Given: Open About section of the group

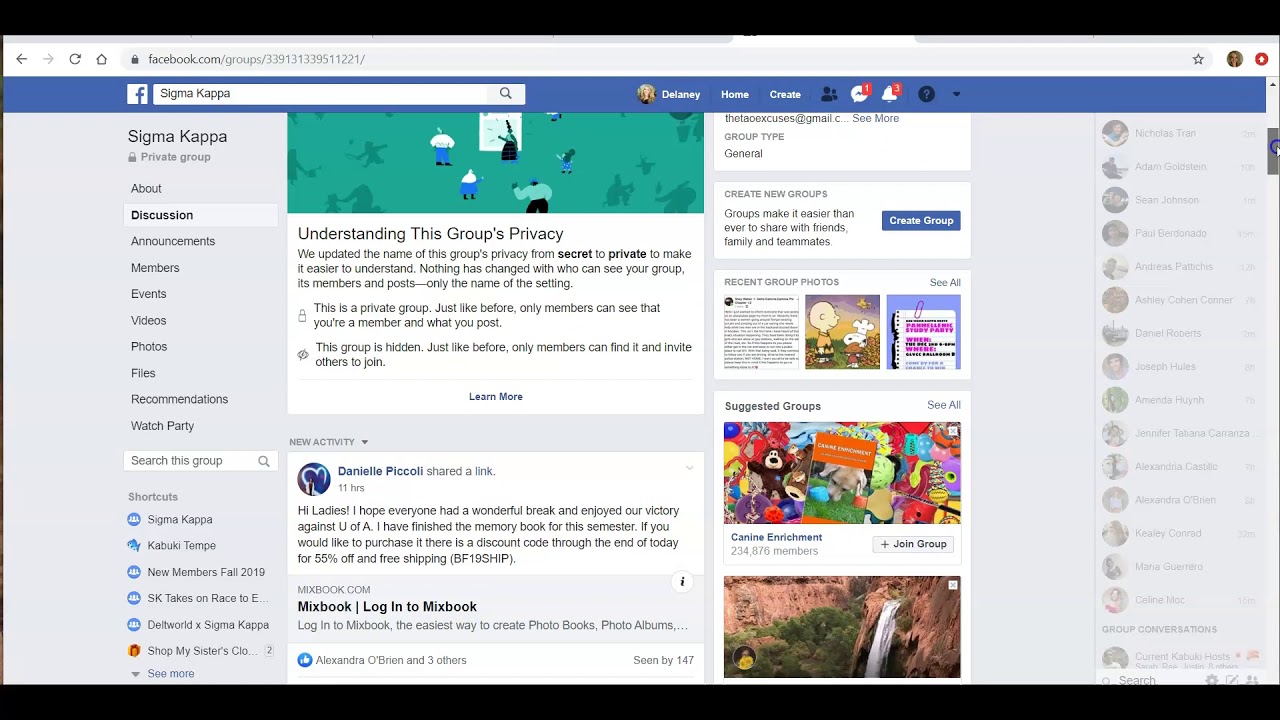Looking at the screenshot, I should coord(146,188).
